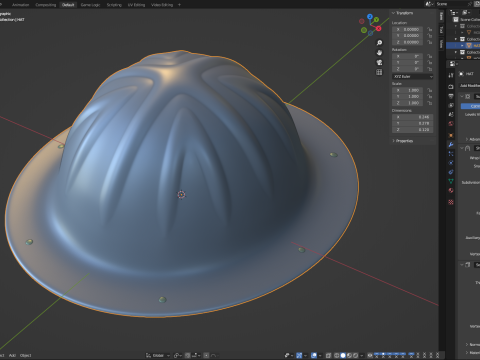480x360 pixels.
Task: Select rendered viewport shading mode
Action: click(x=355, y=355)
